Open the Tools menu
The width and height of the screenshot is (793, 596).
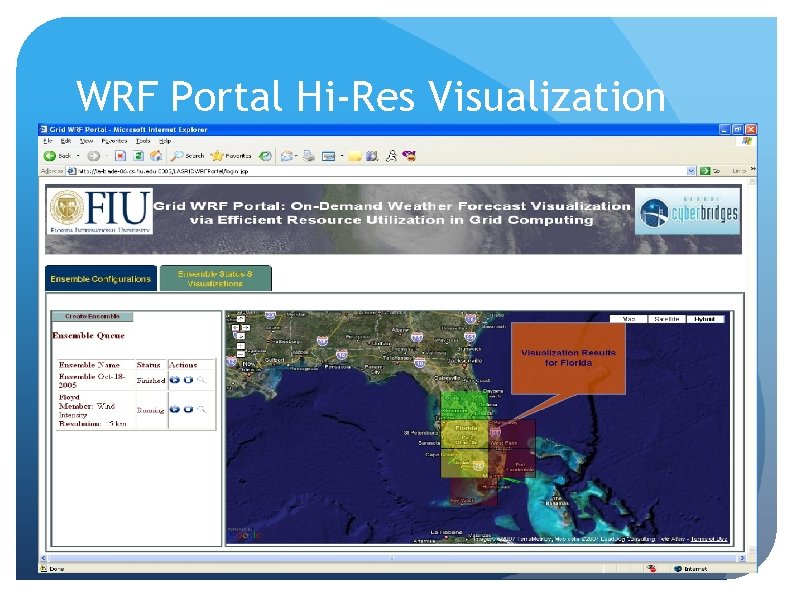coord(143,141)
